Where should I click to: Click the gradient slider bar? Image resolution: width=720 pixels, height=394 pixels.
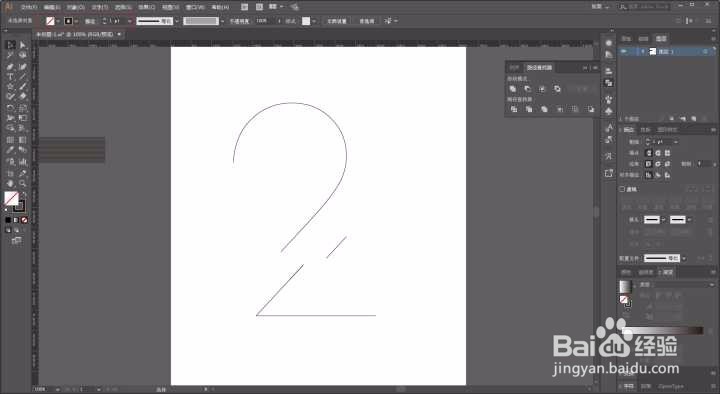tap(663, 330)
